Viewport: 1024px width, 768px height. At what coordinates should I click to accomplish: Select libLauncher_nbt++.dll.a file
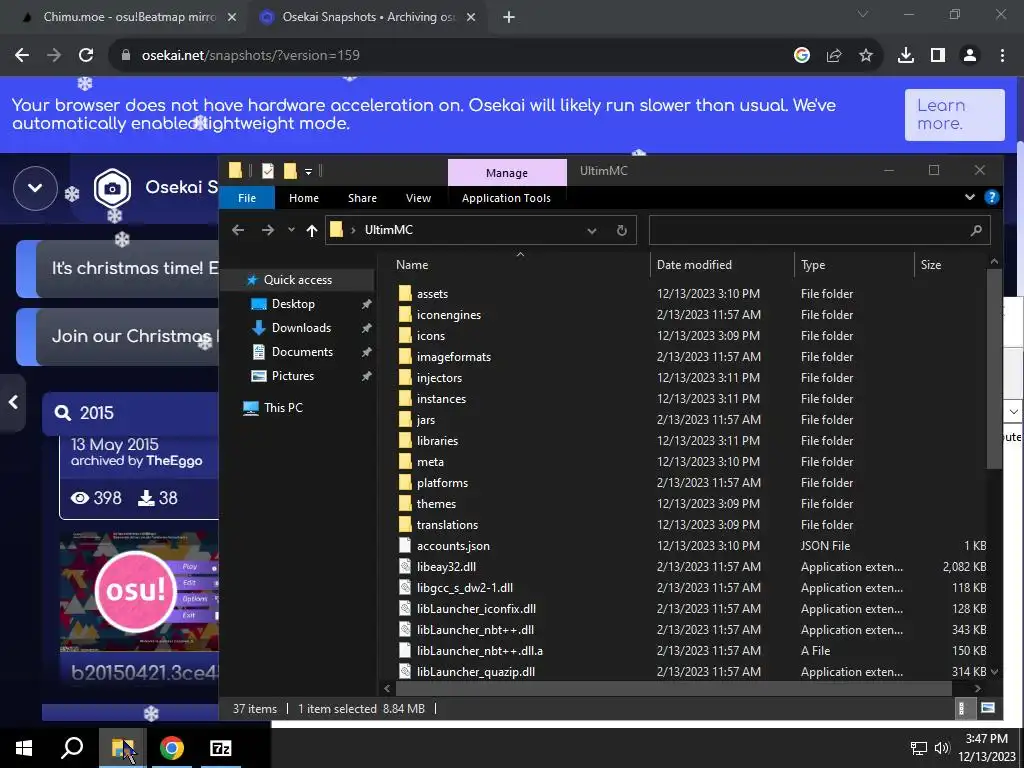pos(479,650)
